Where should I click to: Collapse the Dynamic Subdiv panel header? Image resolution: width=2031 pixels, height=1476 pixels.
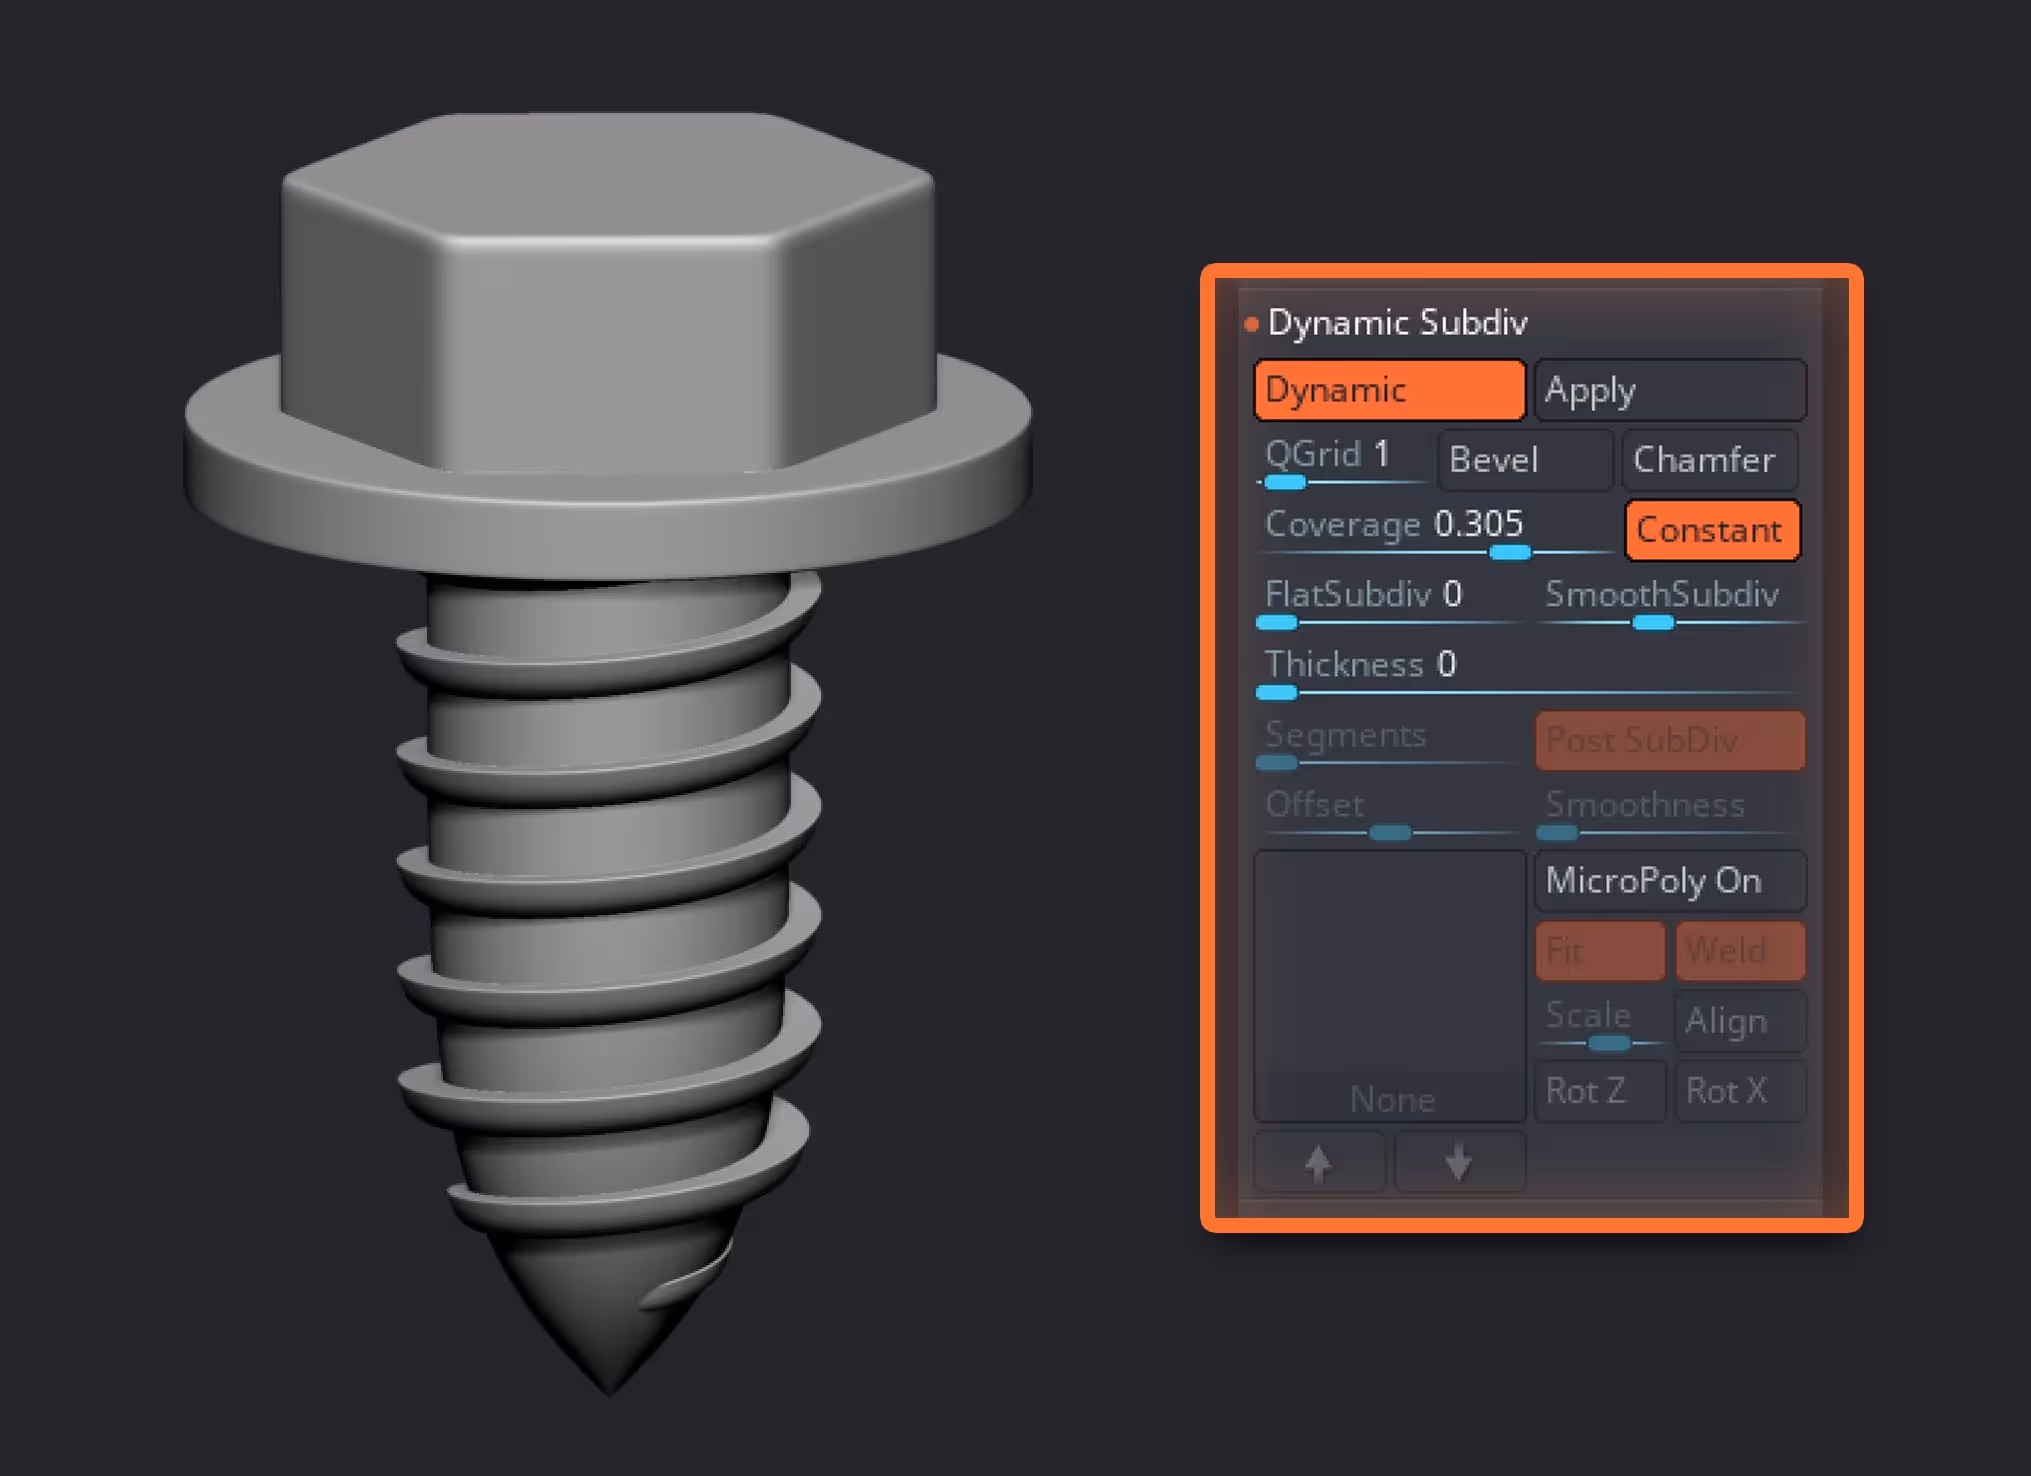[1396, 322]
